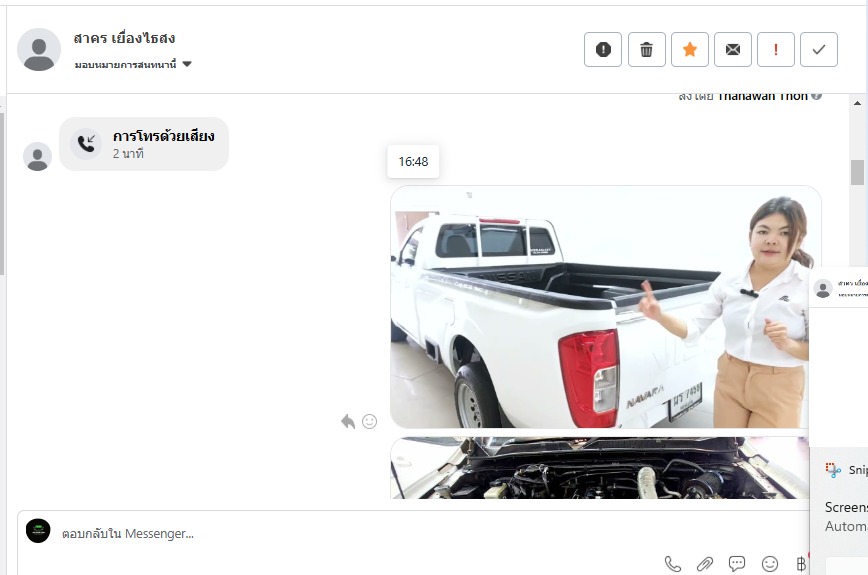Flag conversation as priority with red exclamation

point(776,50)
